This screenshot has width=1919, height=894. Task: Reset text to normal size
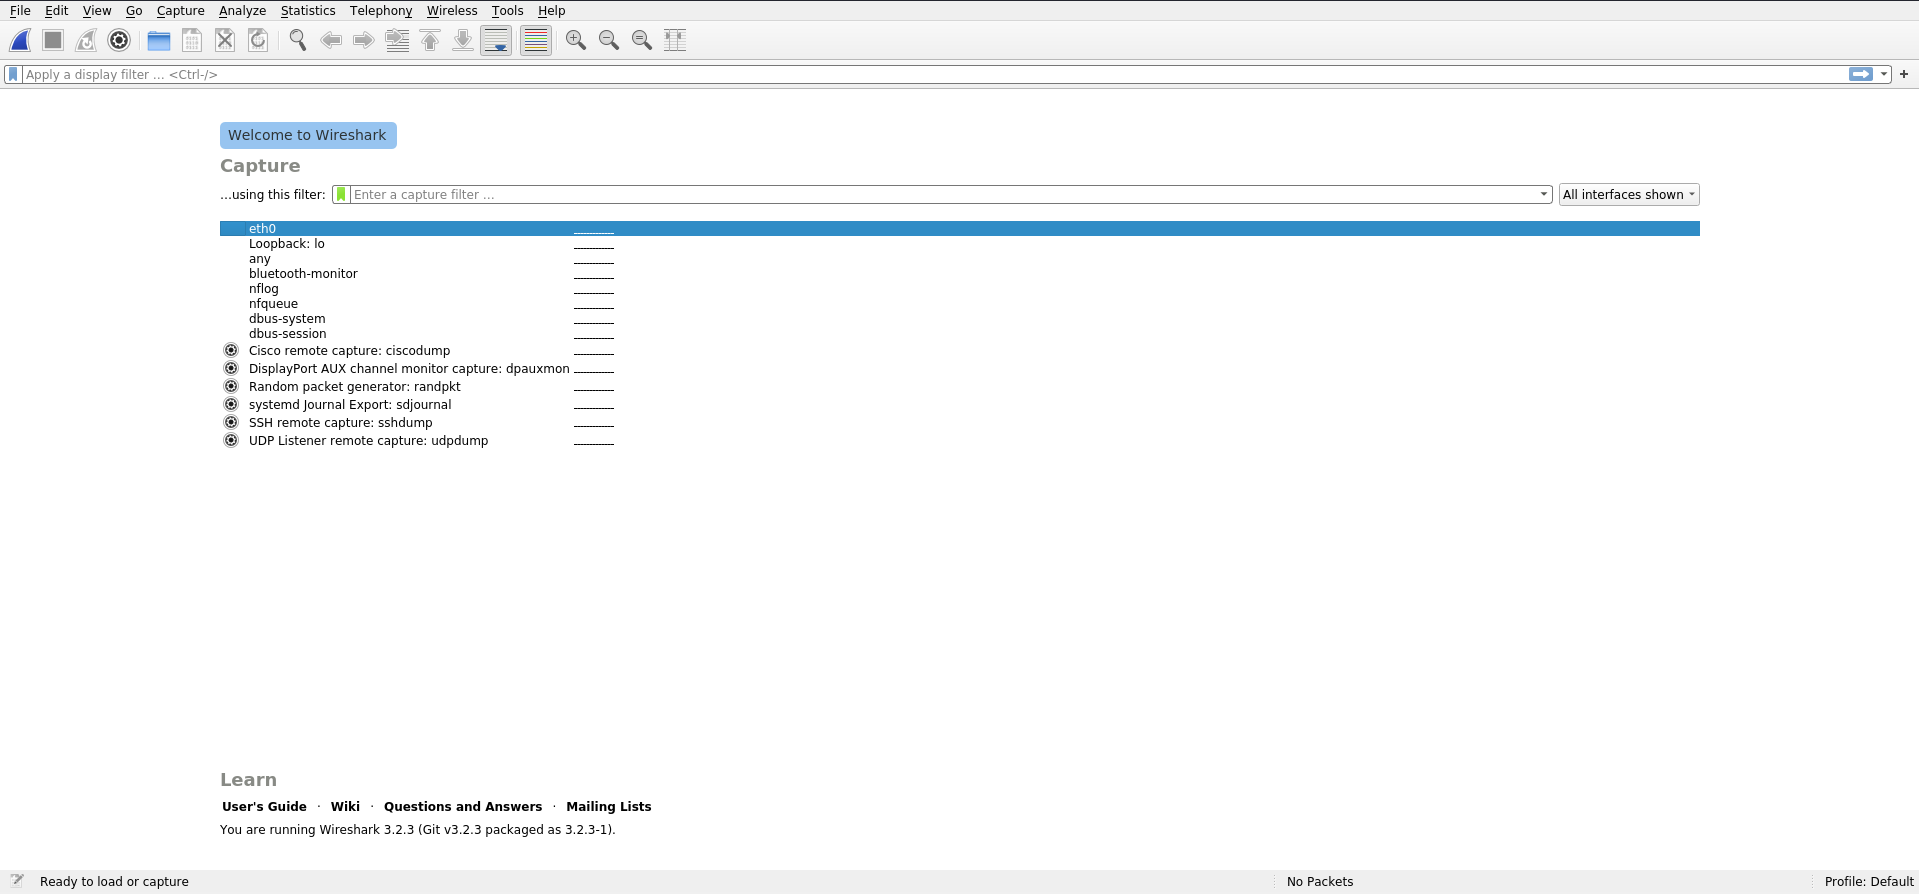point(642,40)
